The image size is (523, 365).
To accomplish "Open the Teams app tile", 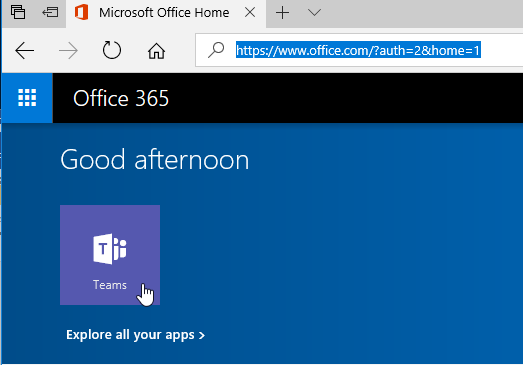I will click(x=110, y=255).
